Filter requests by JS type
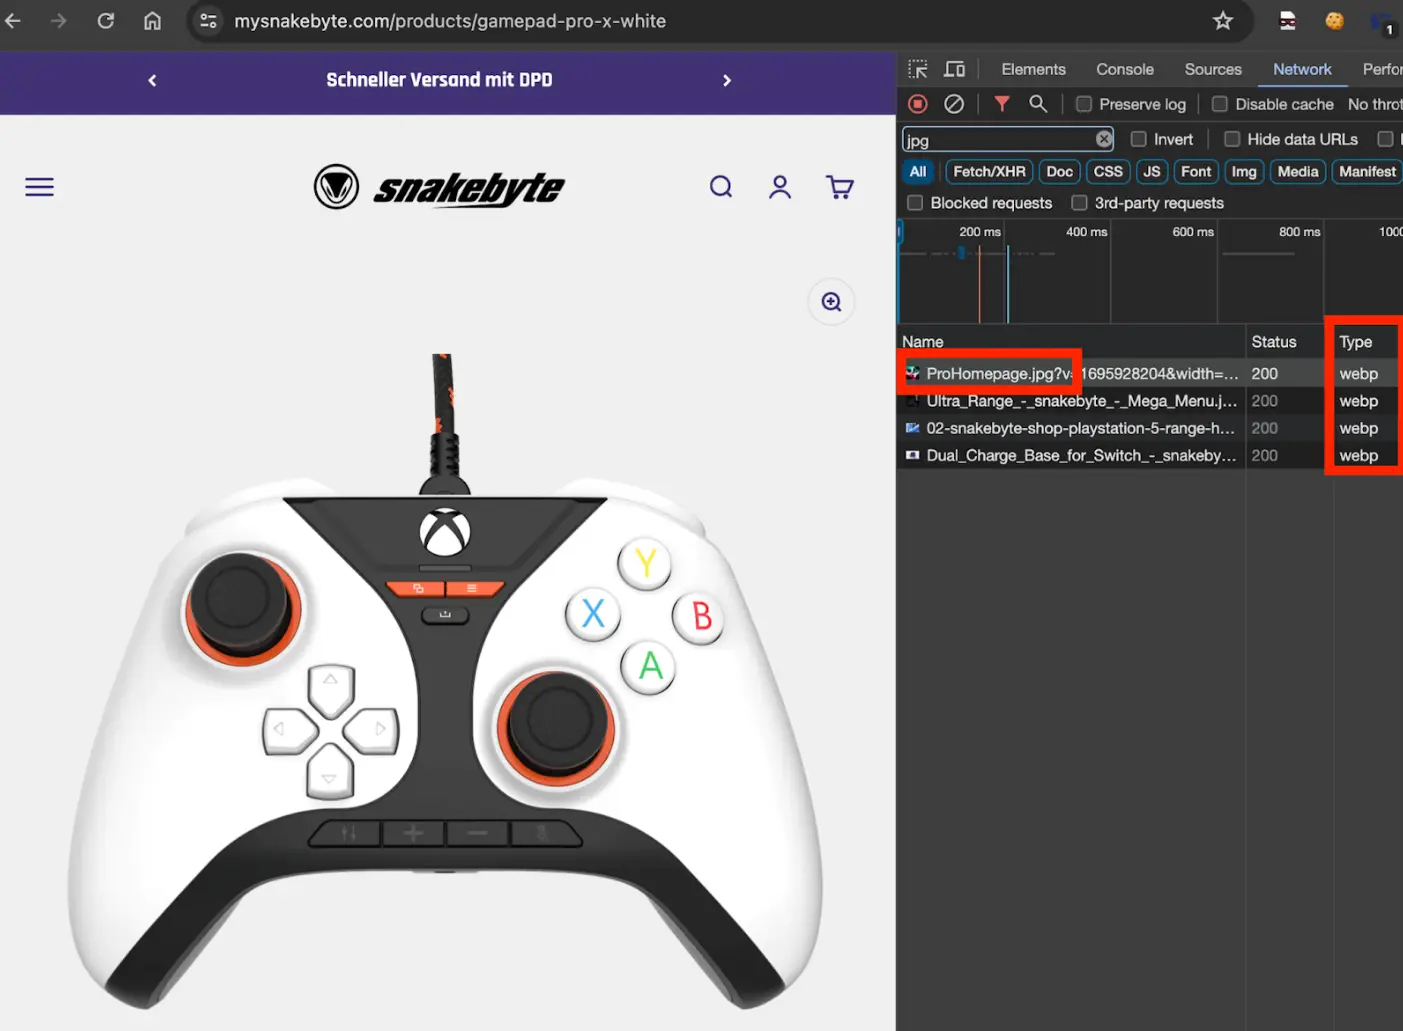Viewport: 1403px width, 1031px height. (1151, 172)
